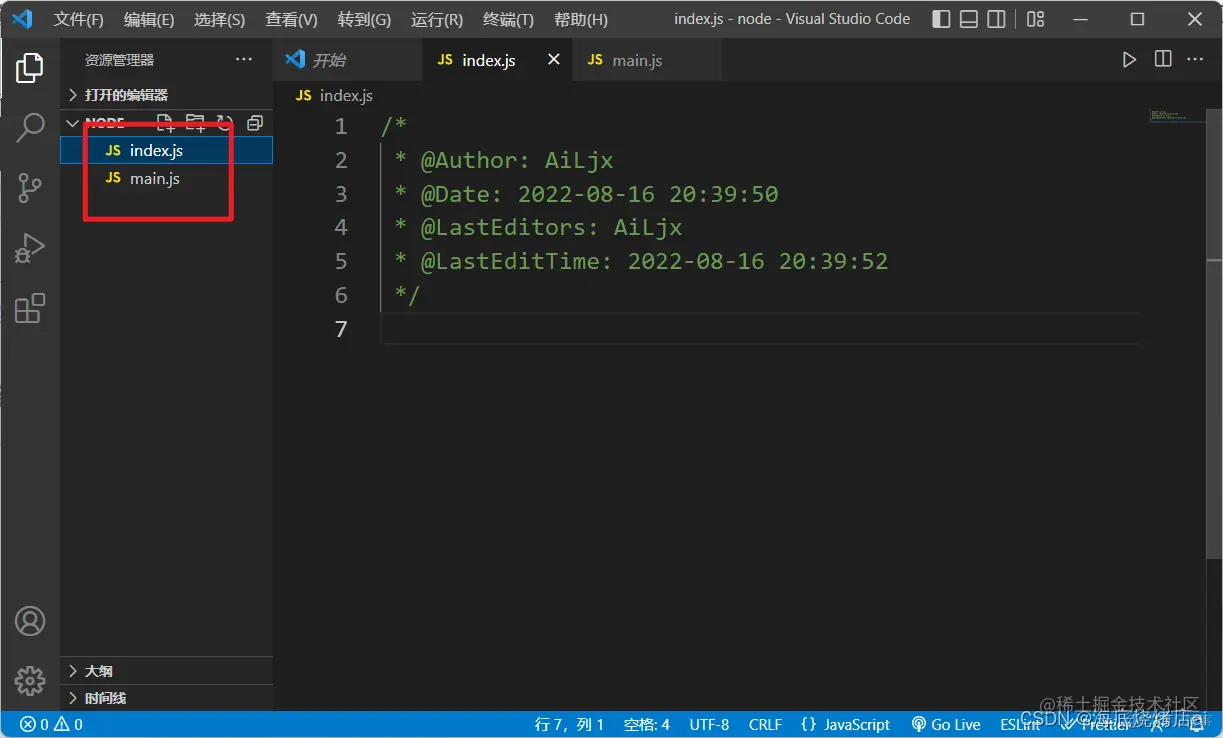
Task: Open explorer panel more actions (…)
Action: click(x=244, y=60)
